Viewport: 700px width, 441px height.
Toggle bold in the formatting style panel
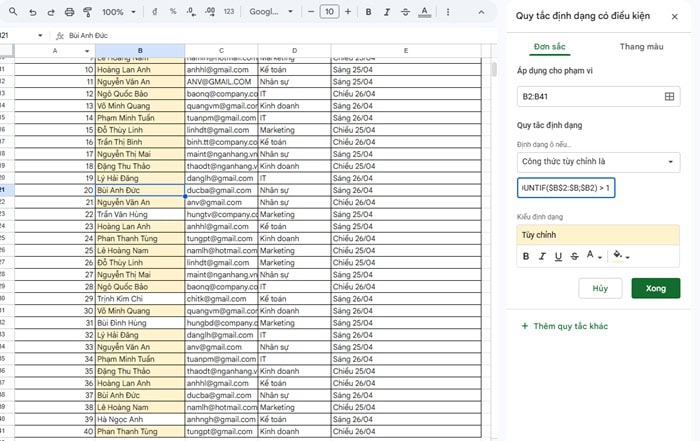(526, 256)
